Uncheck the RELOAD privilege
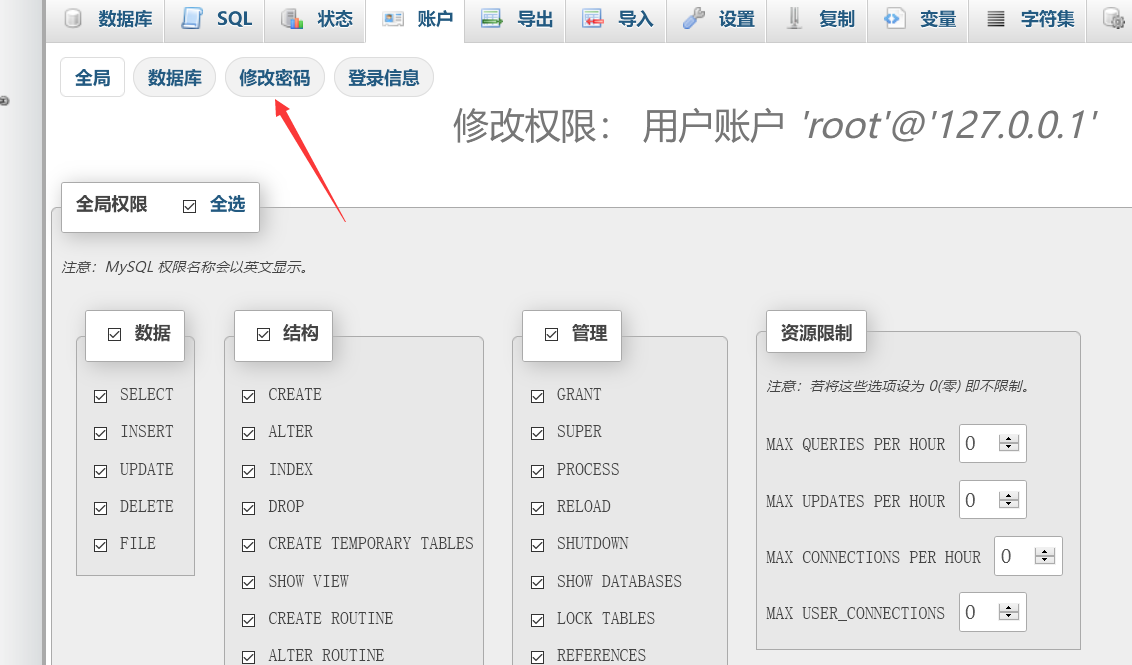 537,508
